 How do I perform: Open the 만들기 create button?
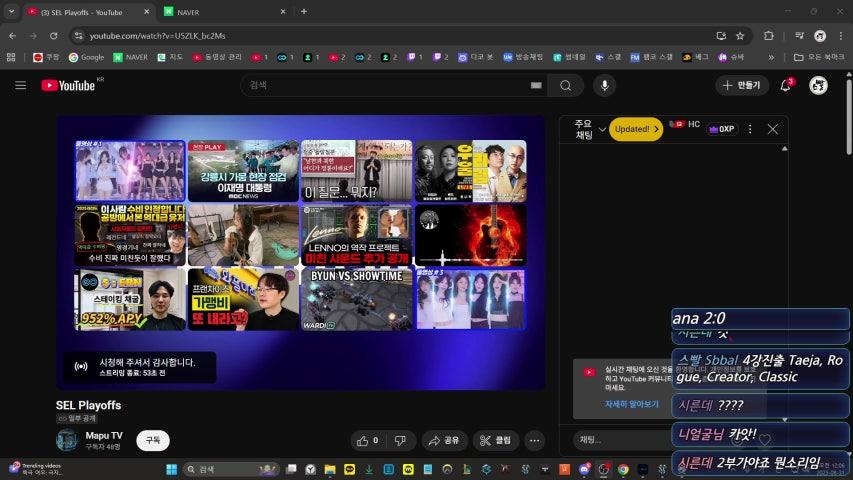pyautogui.click(x=741, y=85)
